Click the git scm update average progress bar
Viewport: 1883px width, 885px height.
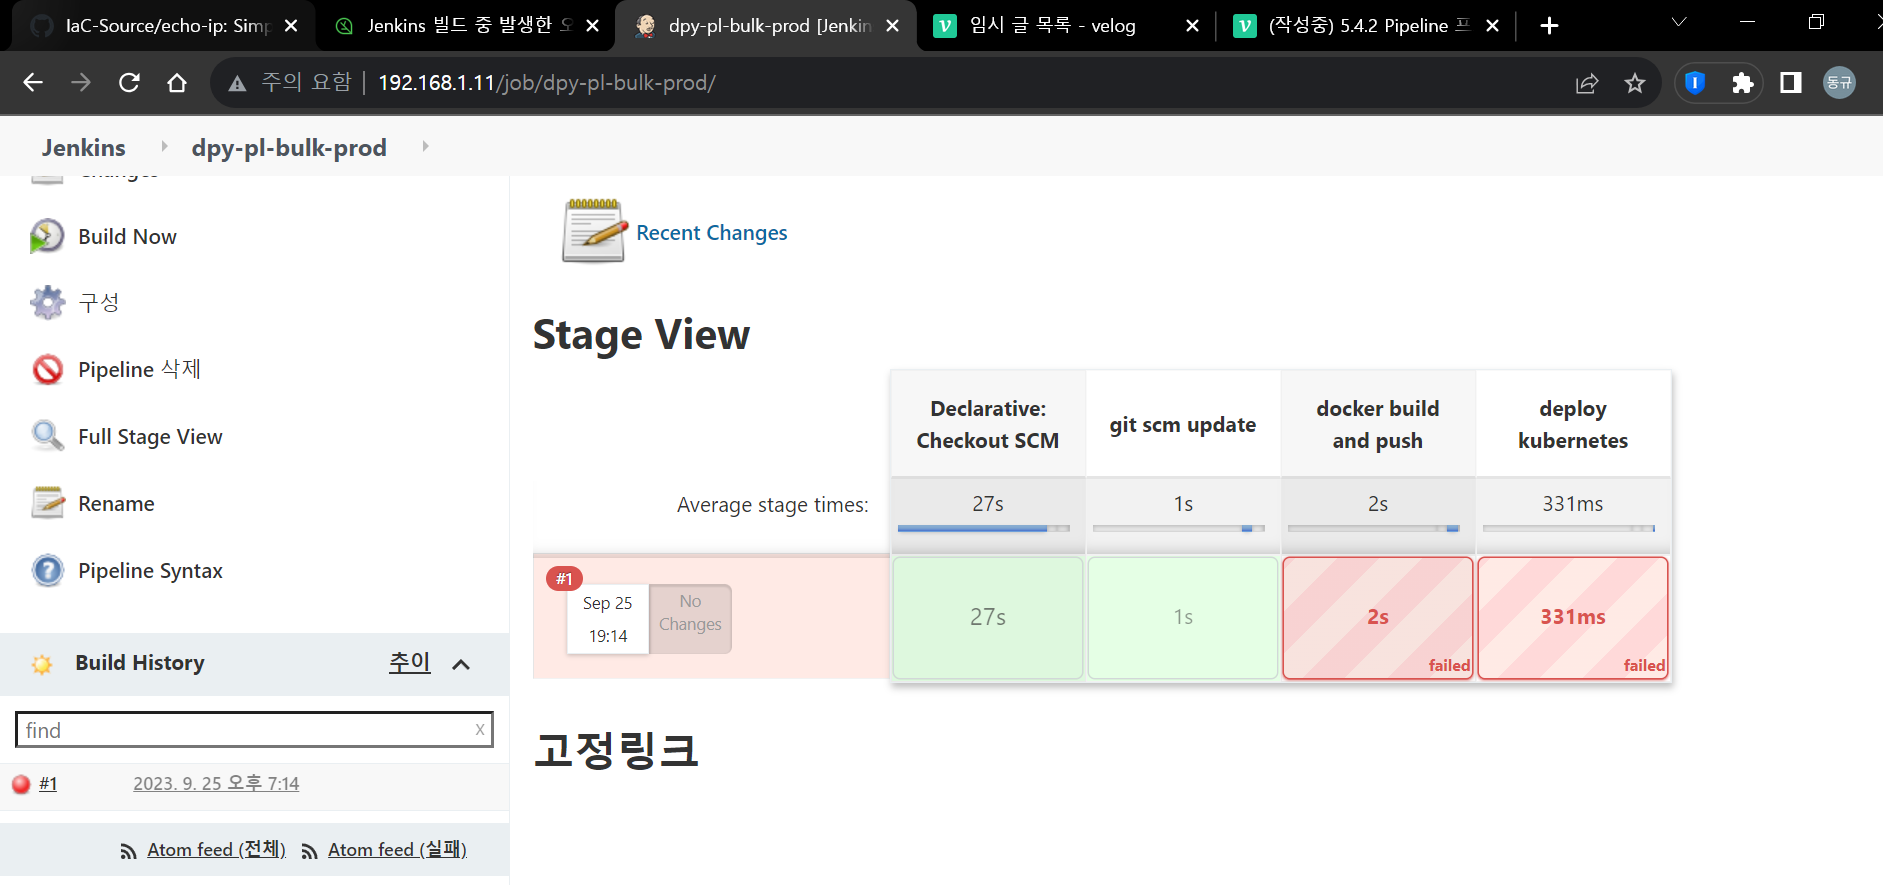(x=1179, y=528)
